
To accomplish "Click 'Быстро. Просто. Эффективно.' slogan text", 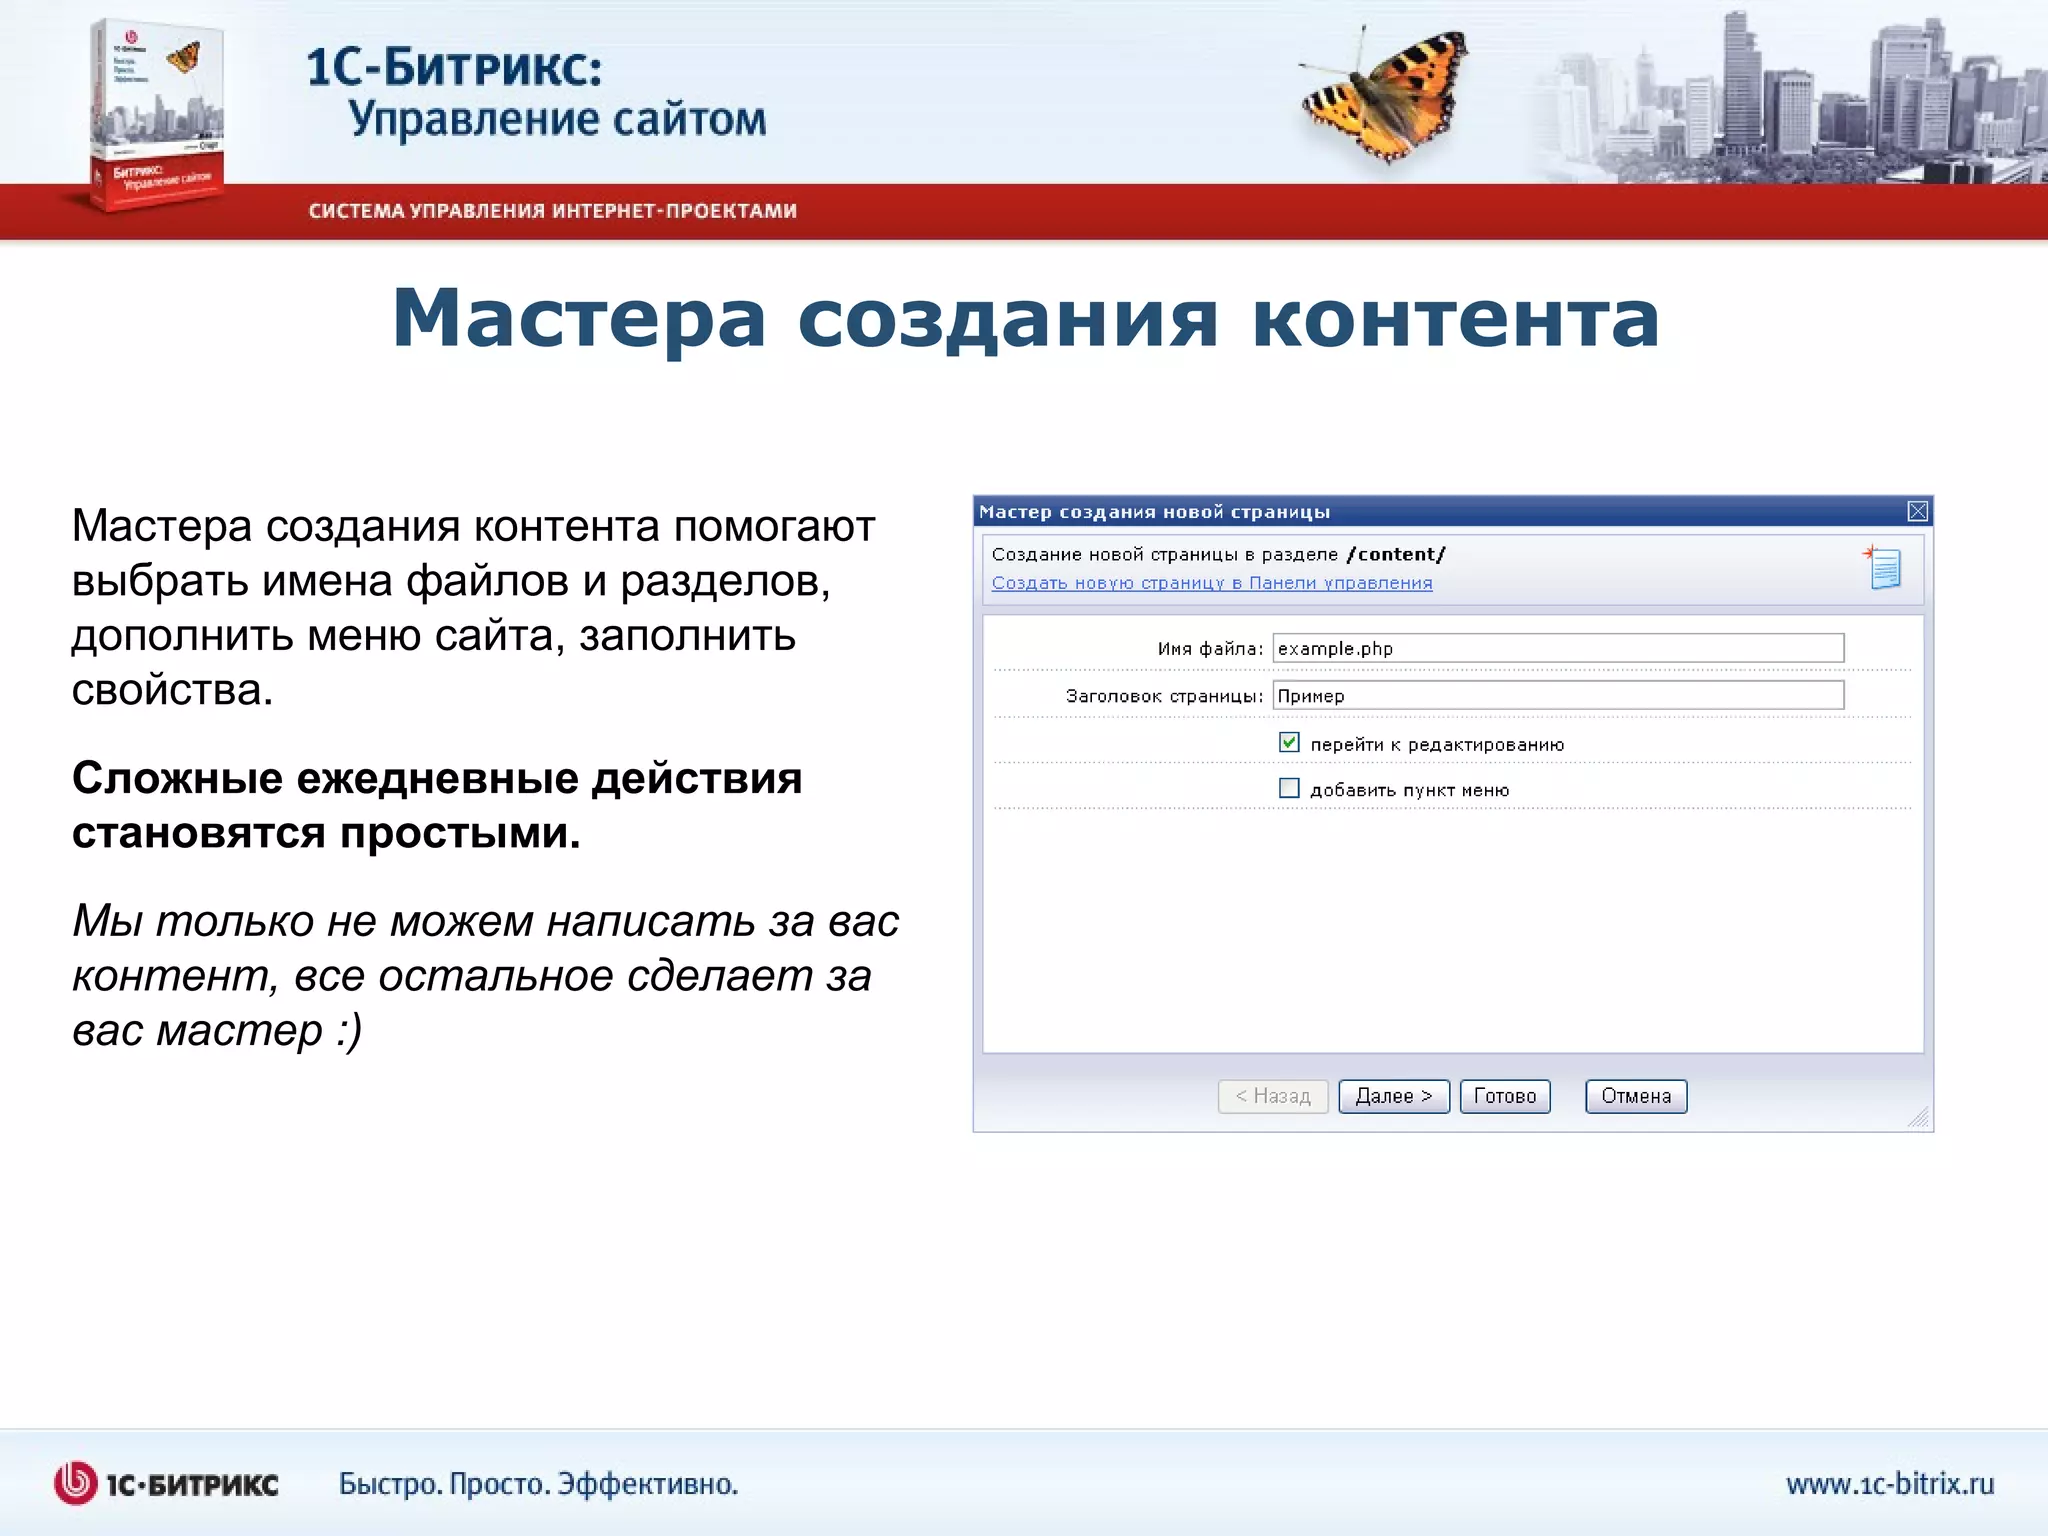I will 538,1484.
